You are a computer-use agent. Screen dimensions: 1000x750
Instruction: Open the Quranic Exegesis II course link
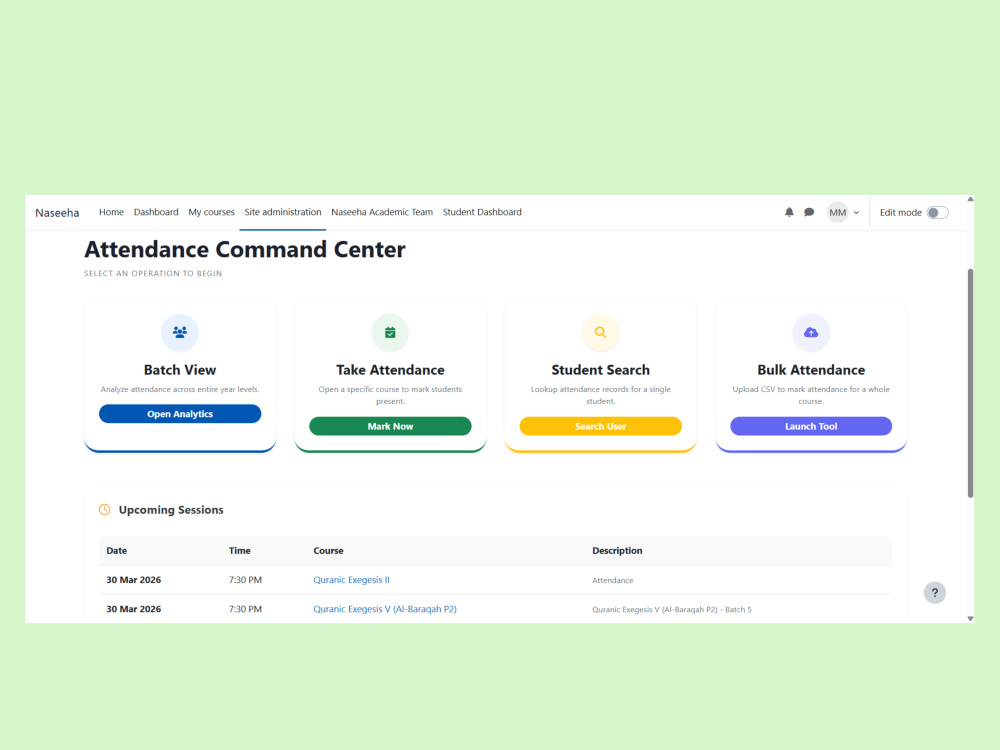pos(351,580)
